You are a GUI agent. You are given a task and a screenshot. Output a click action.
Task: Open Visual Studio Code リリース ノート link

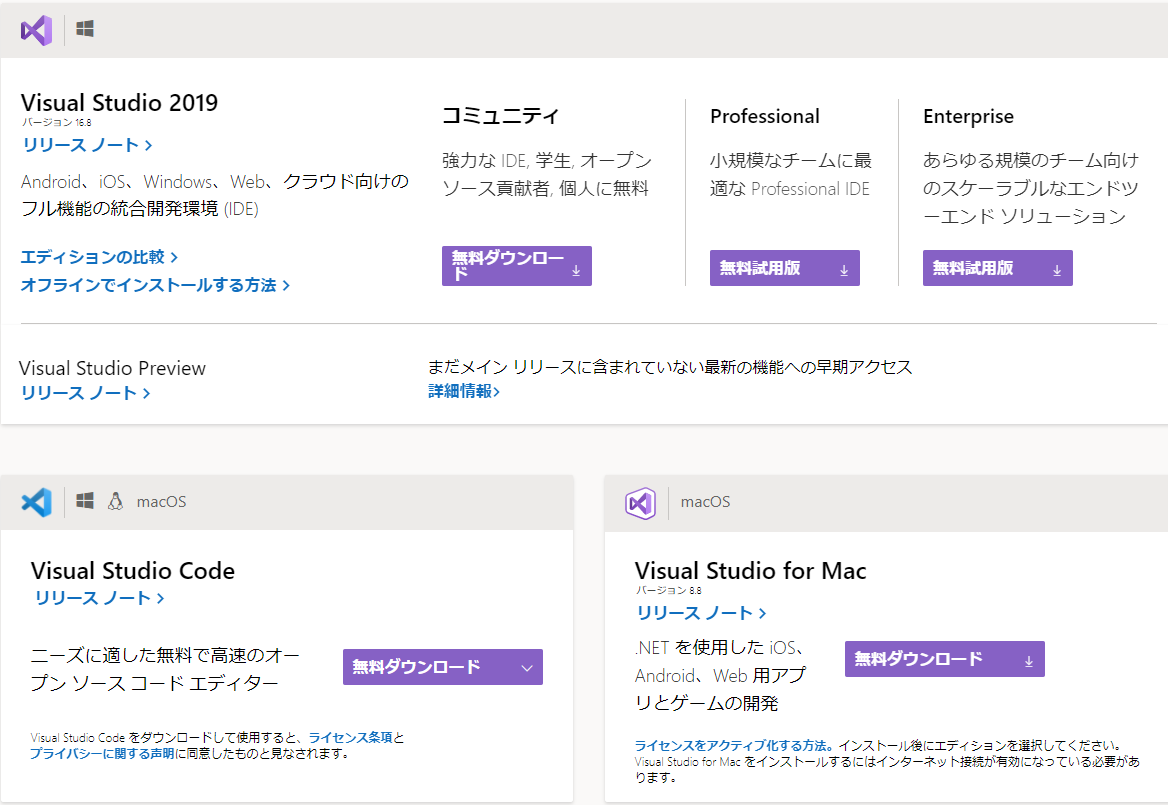click(x=99, y=598)
